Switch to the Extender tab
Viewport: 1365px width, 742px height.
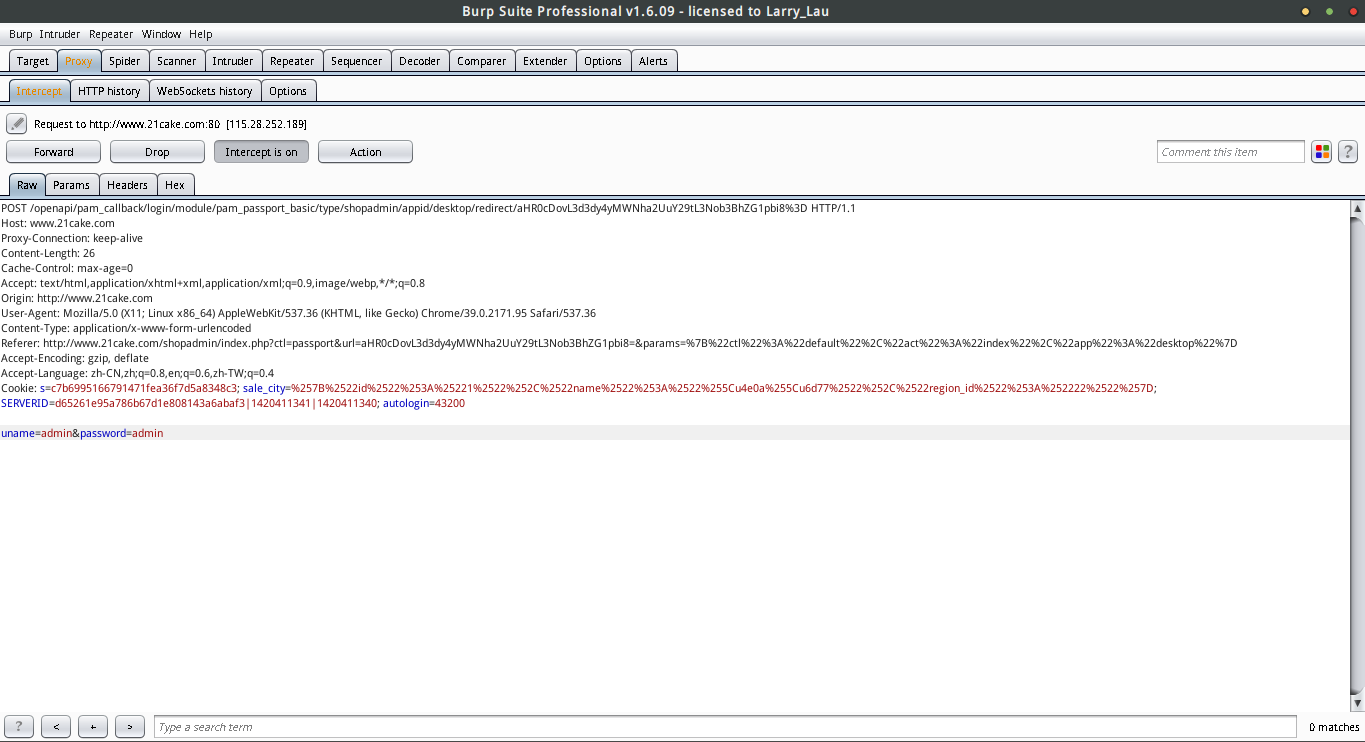545,61
